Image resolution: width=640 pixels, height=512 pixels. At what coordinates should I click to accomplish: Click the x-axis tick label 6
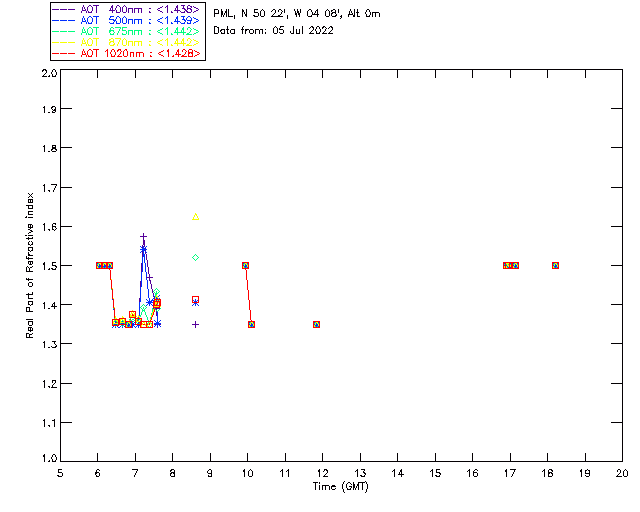(x=98, y=473)
